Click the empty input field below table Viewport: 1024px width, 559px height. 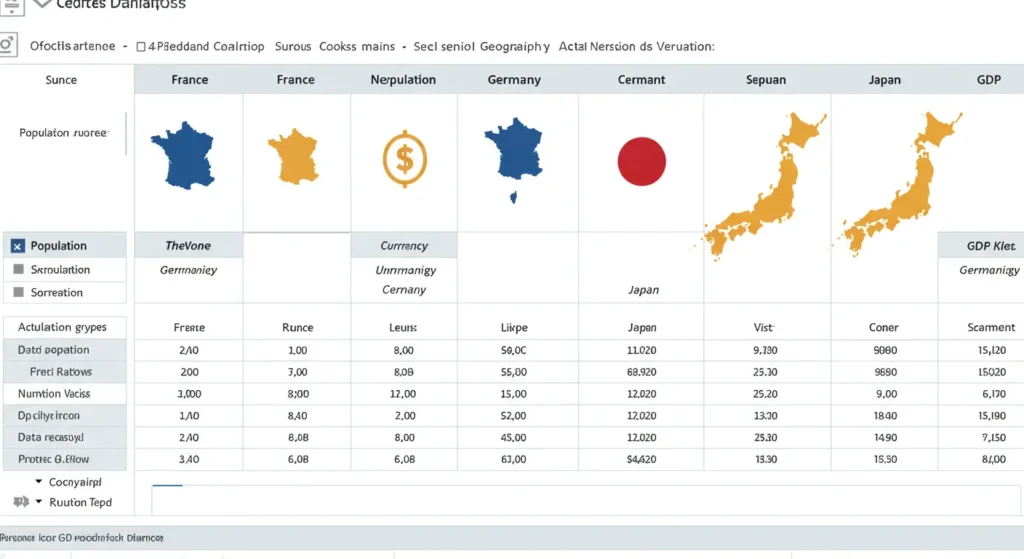point(580,500)
